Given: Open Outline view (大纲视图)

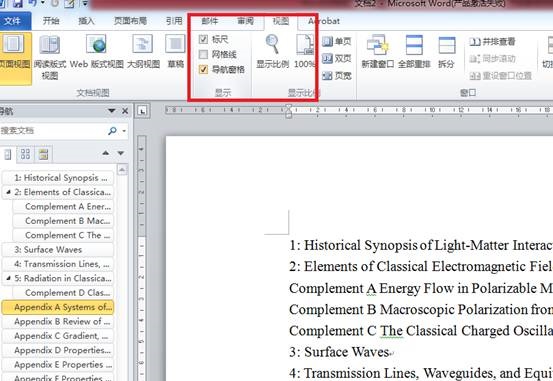Looking at the screenshot, I should (x=143, y=52).
